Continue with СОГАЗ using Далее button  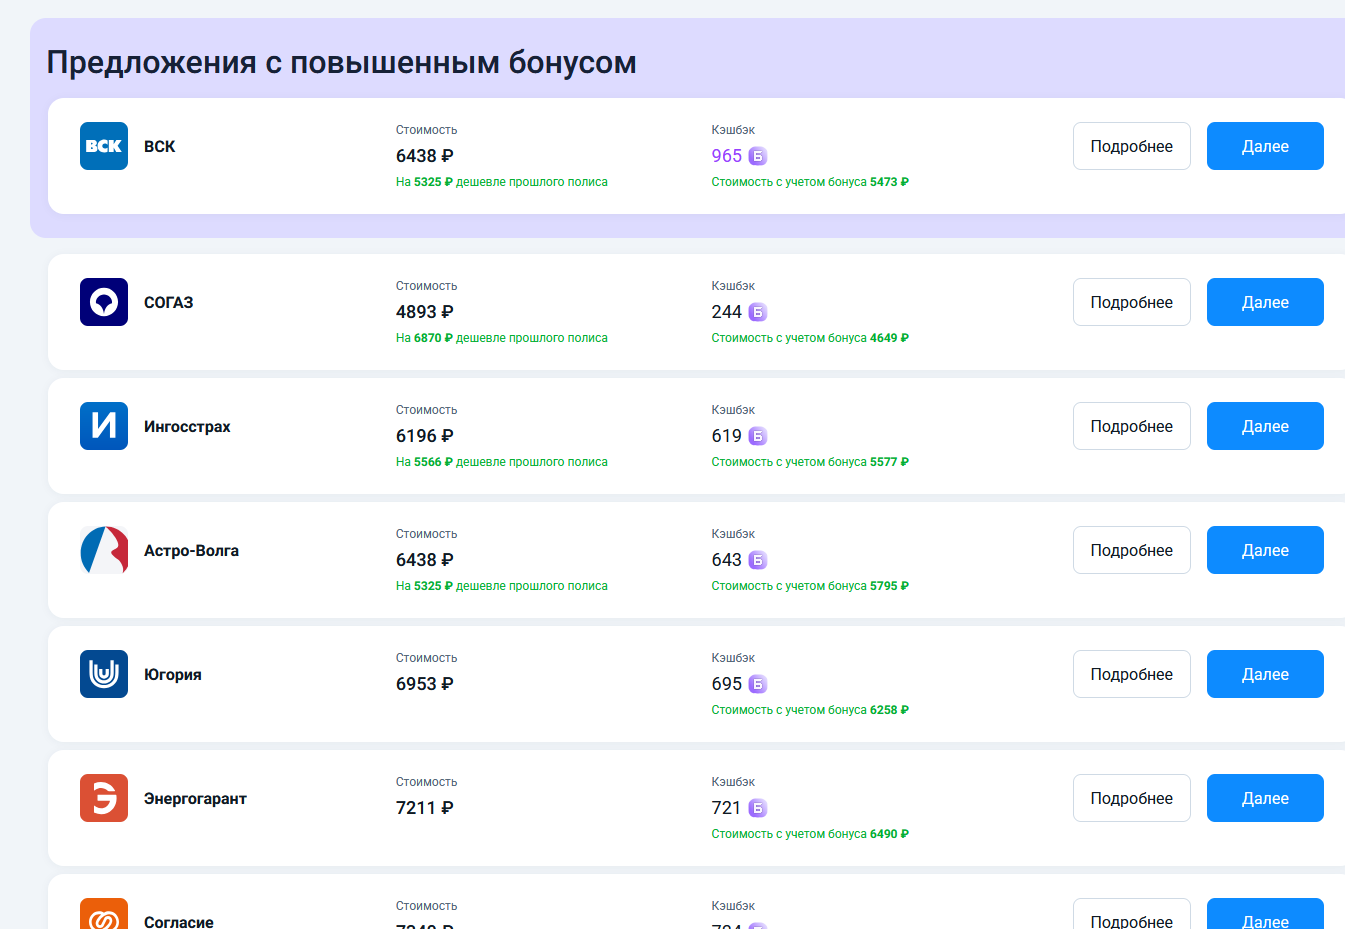1265,302
